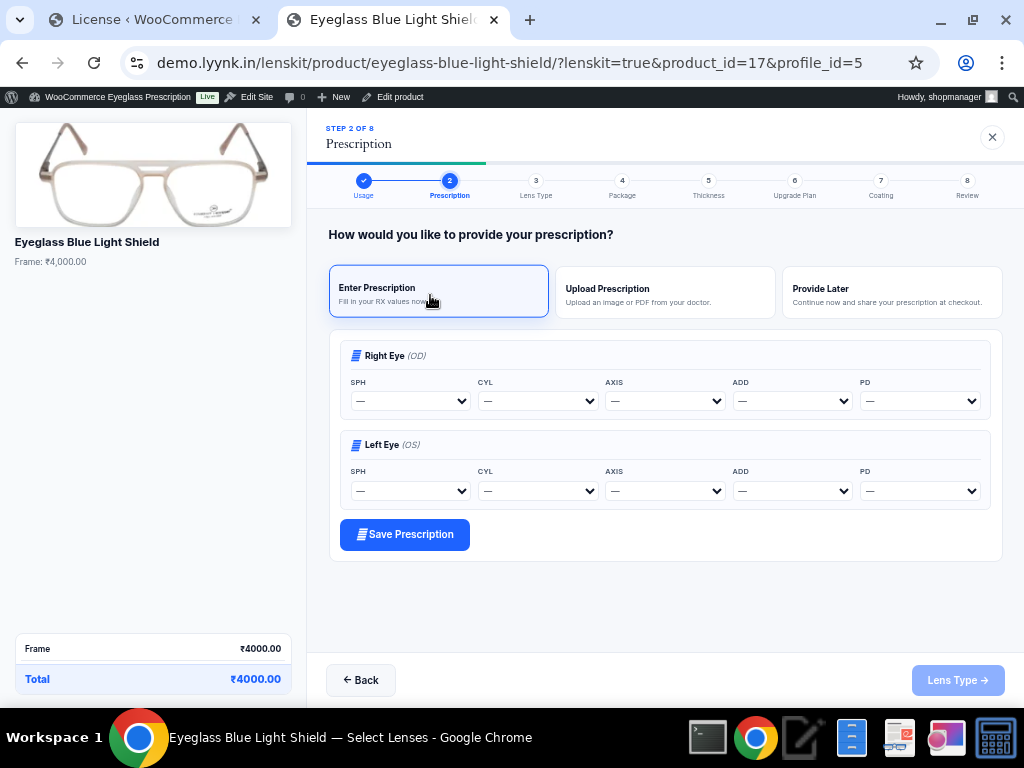Pick the Provide Later option

pyautogui.click(x=891, y=292)
